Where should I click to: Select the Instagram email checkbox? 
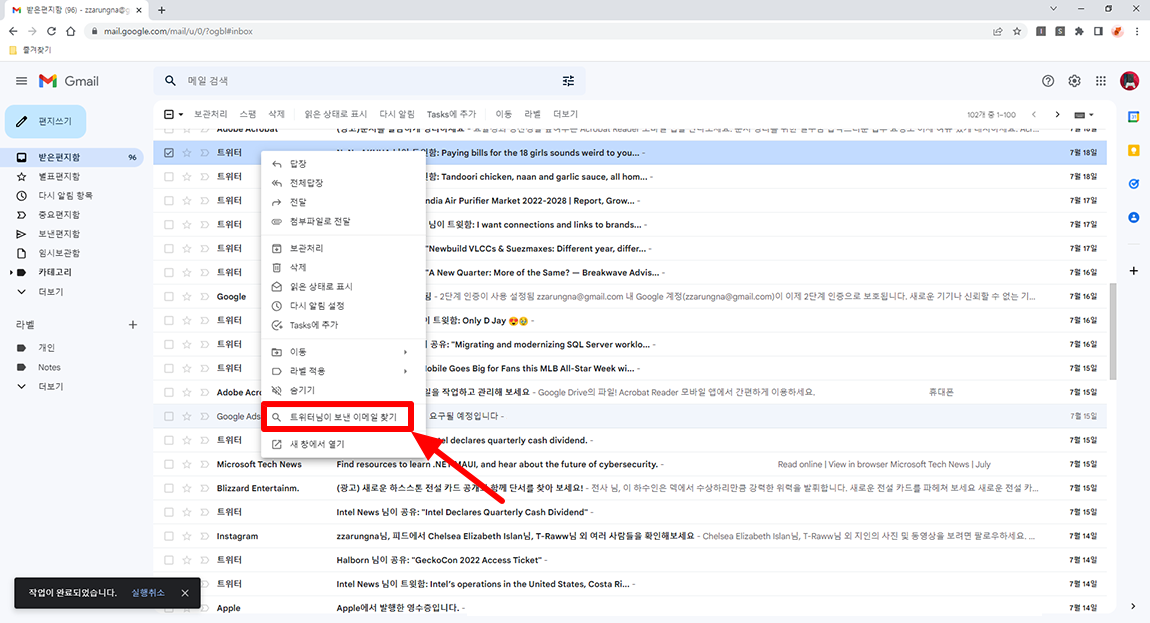169,536
